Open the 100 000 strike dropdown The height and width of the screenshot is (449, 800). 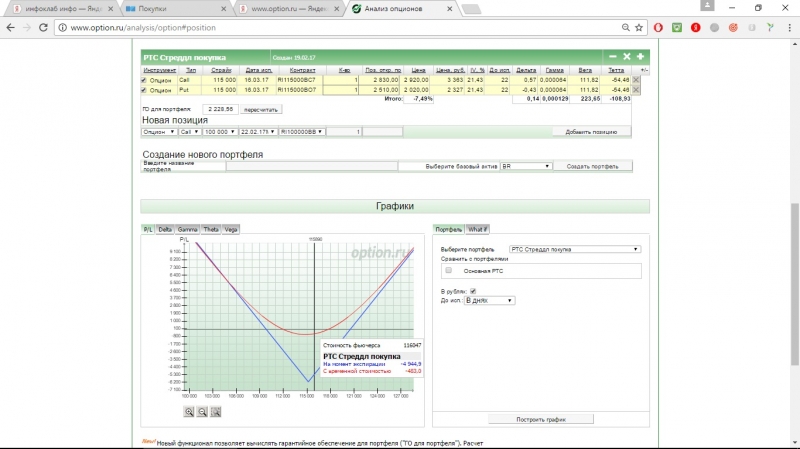click(219, 132)
